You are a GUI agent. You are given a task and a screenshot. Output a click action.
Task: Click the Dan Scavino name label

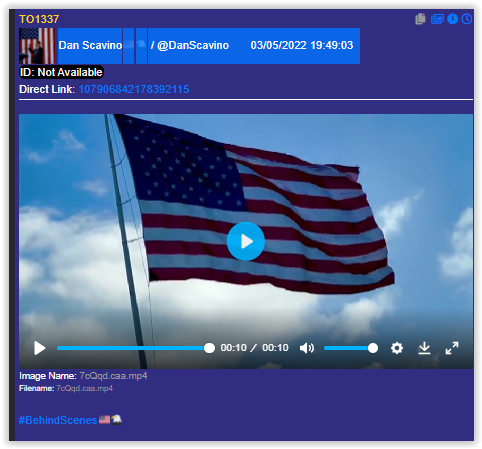pyautogui.click(x=90, y=45)
